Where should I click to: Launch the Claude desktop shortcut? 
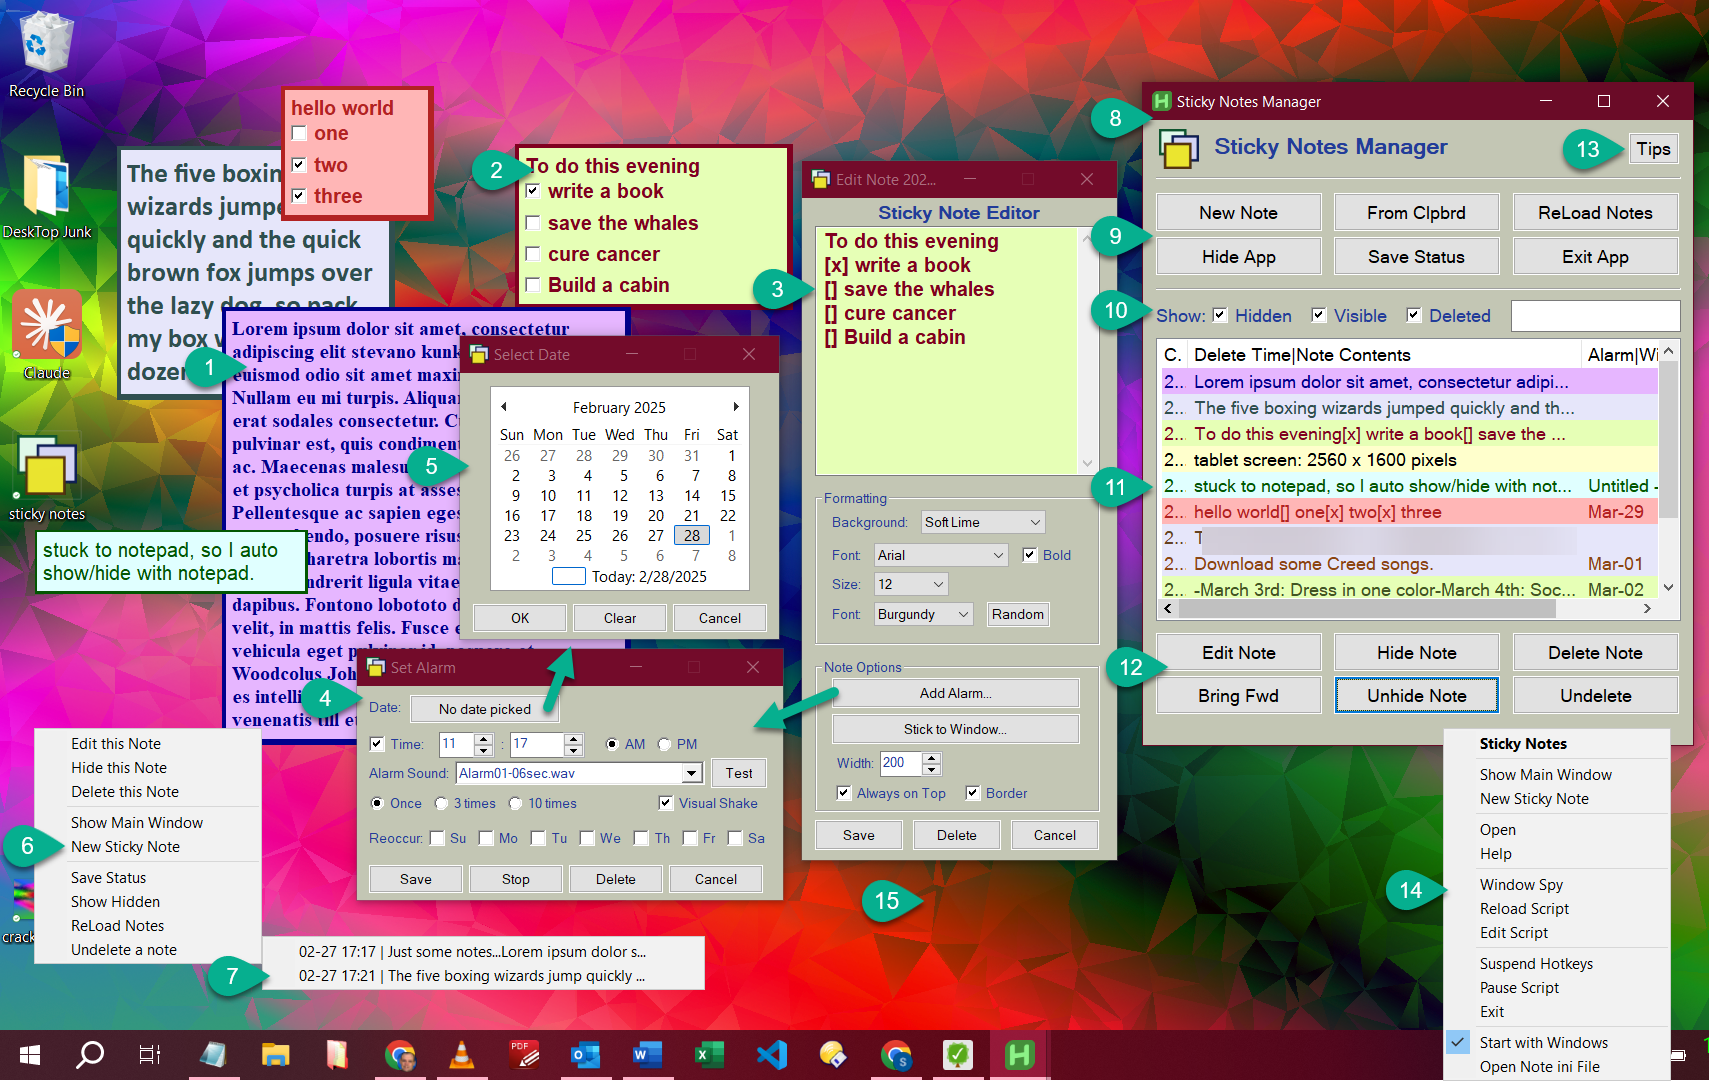46,334
